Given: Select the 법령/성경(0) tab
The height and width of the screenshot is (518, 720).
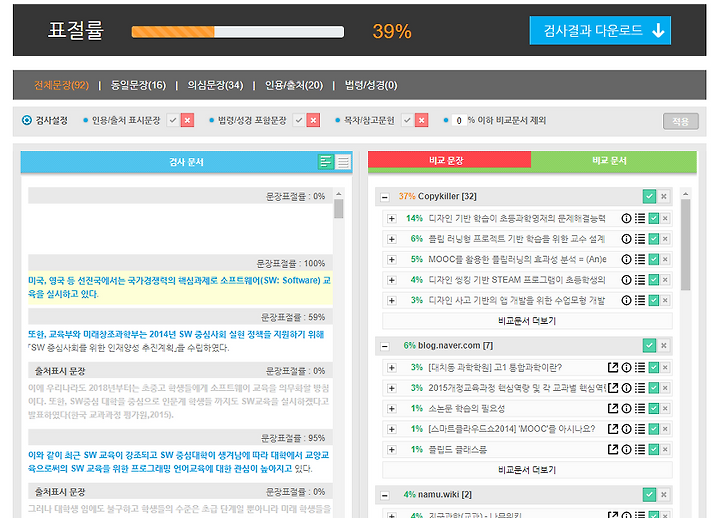Looking at the screenshot, I should coord(371,85).
